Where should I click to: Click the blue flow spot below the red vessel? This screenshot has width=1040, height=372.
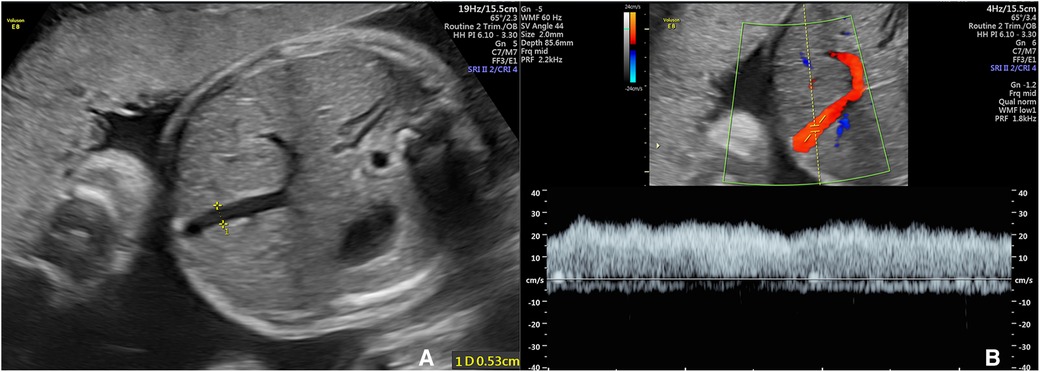pyautogui.click(x=844, y=127)
